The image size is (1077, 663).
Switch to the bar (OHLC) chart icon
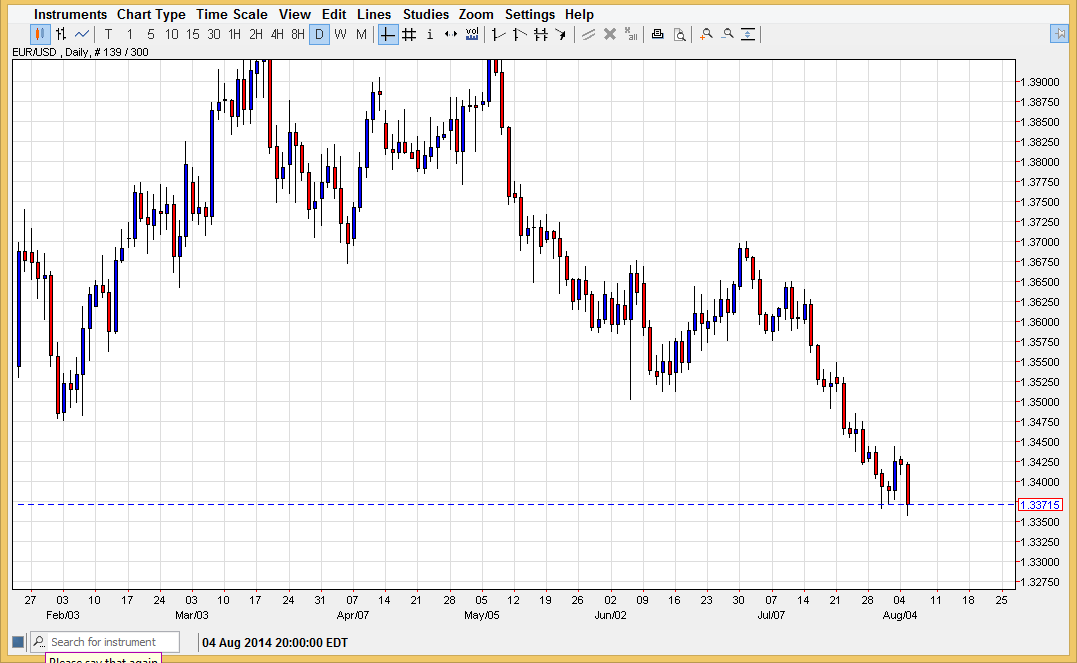coord(61,34)
